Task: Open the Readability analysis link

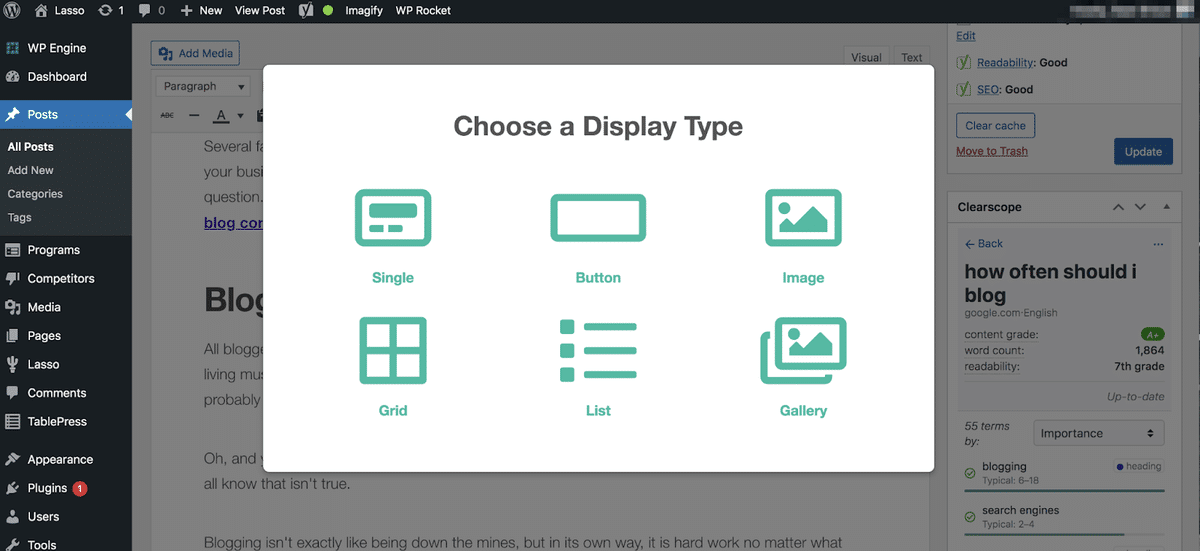Action: pos(1005,62)
